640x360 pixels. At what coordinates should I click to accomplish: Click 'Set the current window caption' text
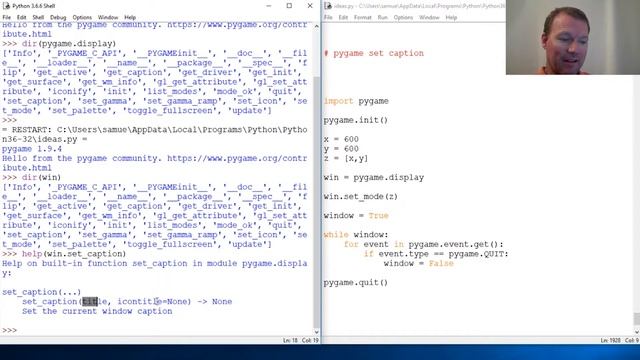tap(97, 311)
